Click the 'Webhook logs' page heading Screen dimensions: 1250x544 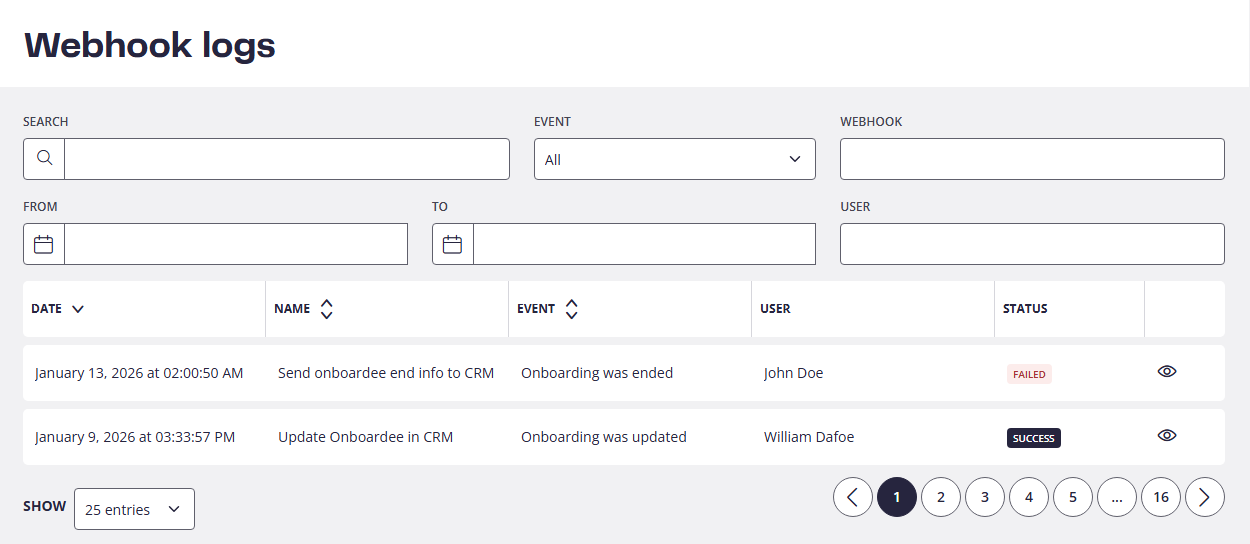(x=150, y=45)
